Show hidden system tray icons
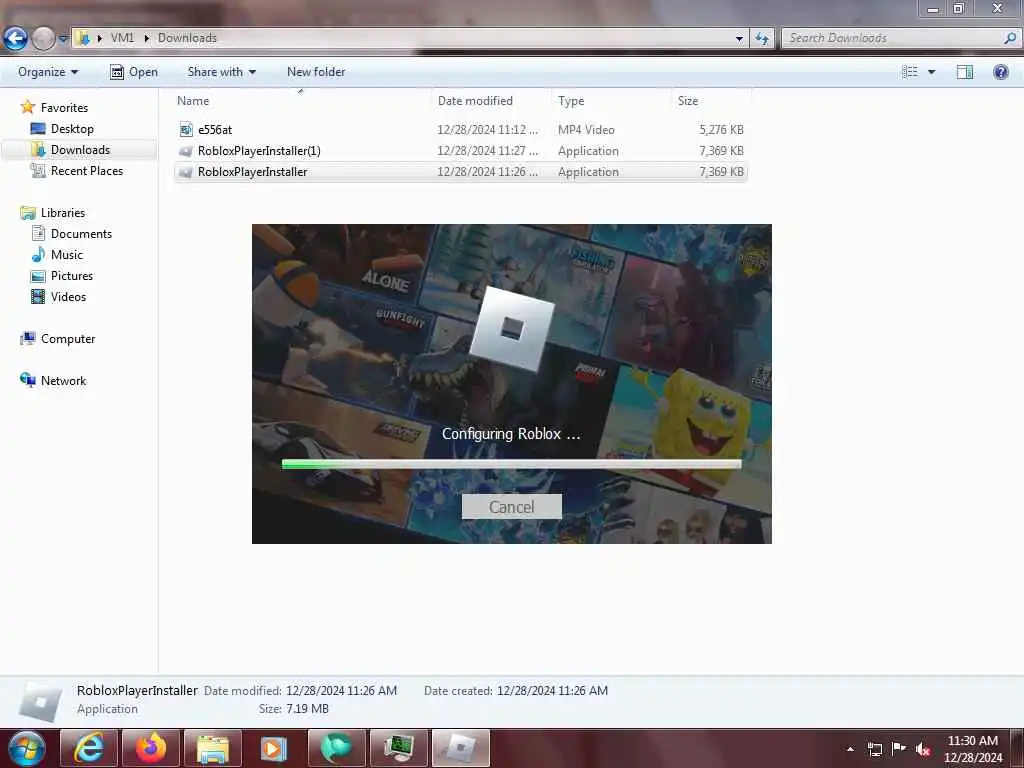Screen dimensions: 1024x768 click(x=850, y=749)
